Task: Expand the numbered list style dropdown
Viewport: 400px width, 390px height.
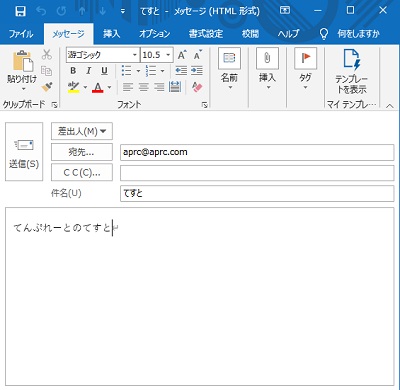Action: pos(162,71)
